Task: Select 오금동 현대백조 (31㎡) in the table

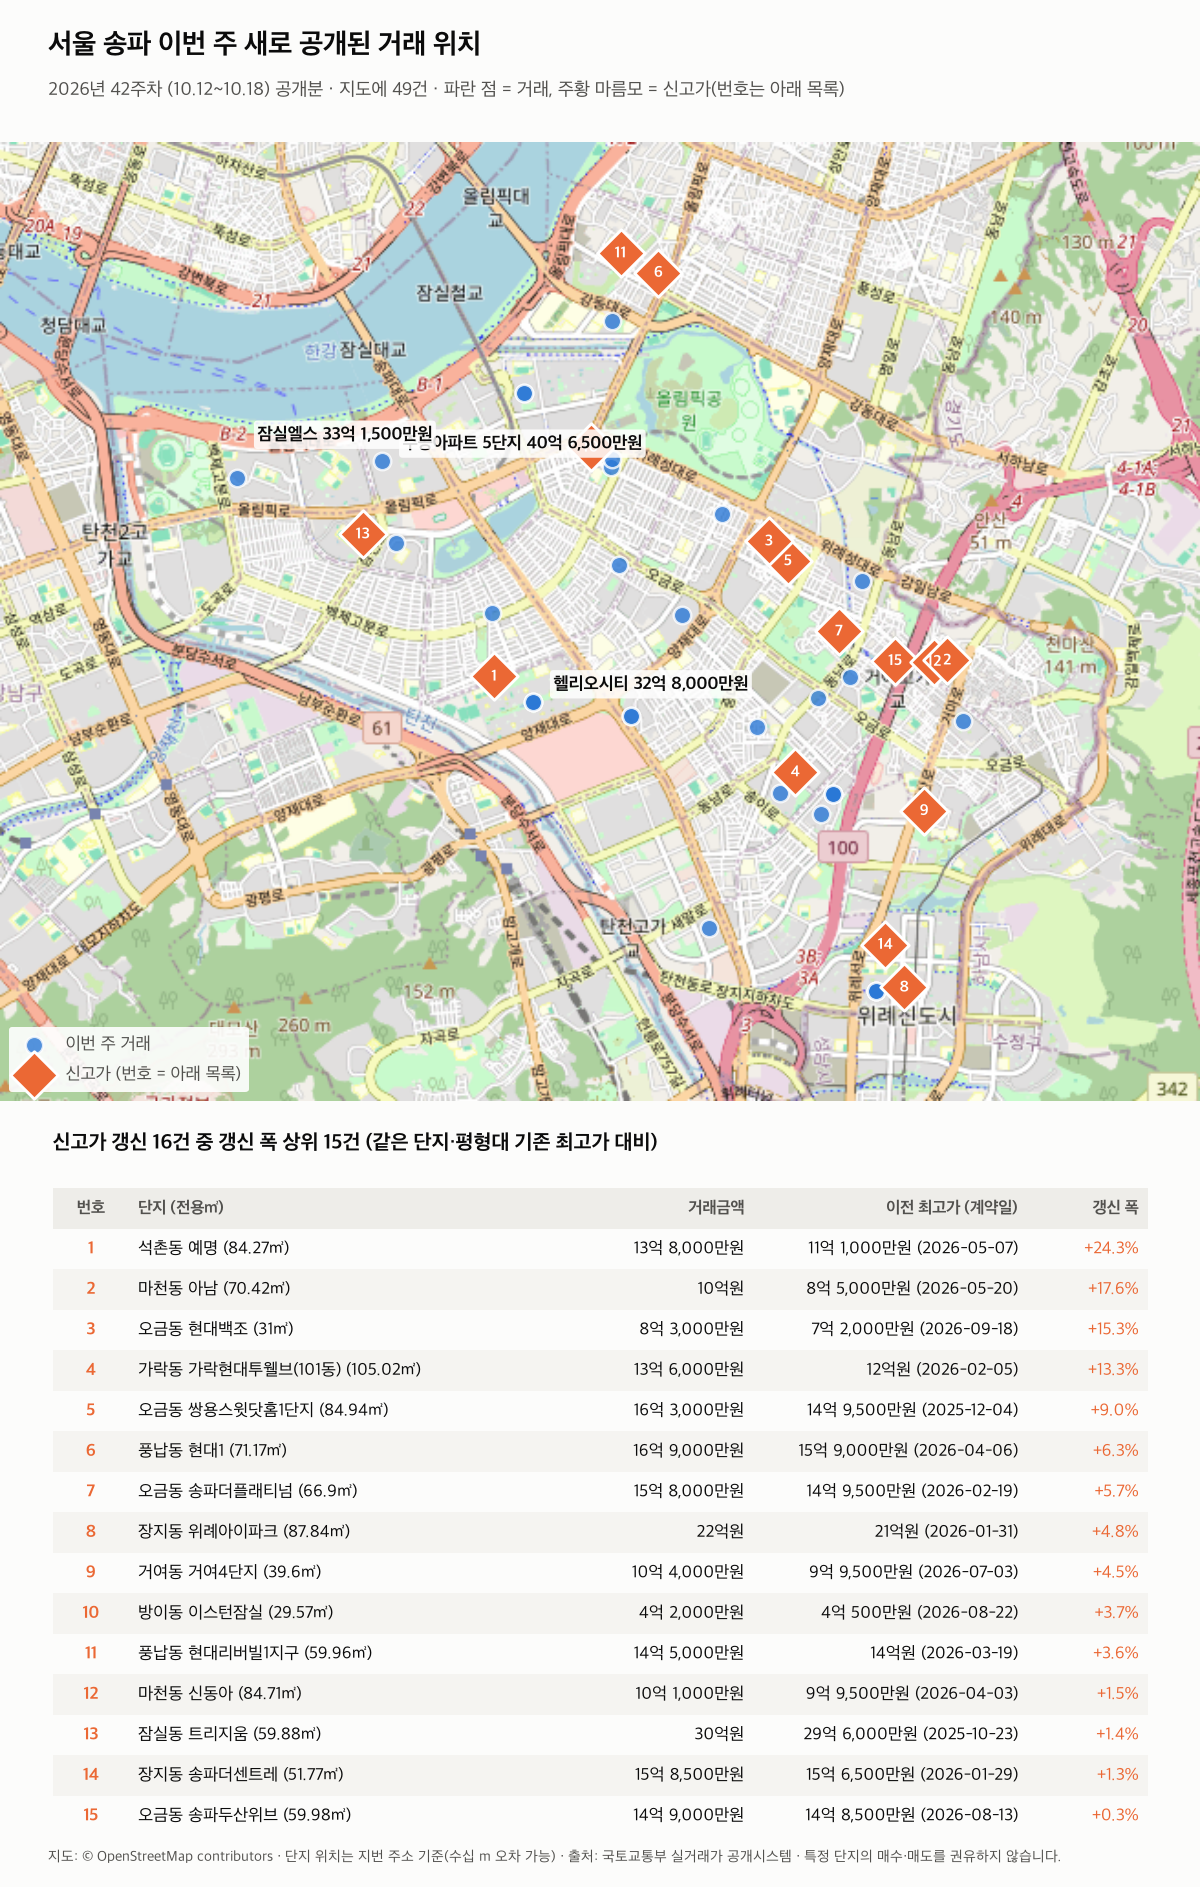Action: point(216,1329)
